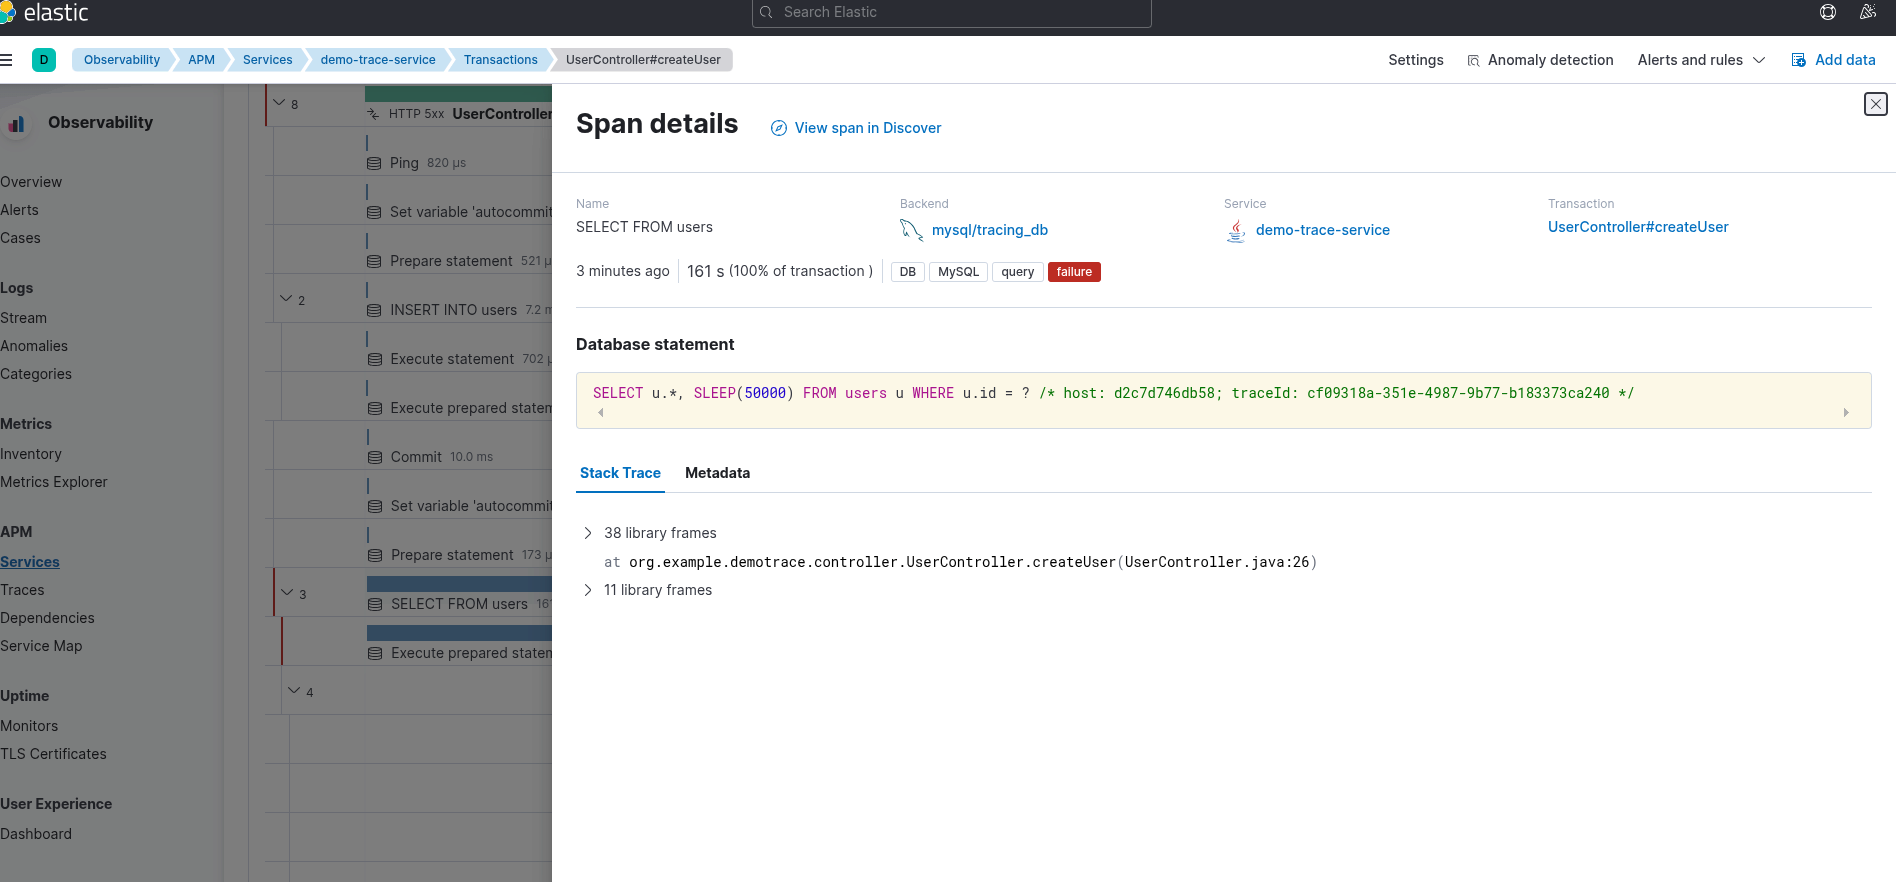Viewport: 1896px width, 882px height.
Task: Open Monitors under Uptime
Action: pos(29,726)
